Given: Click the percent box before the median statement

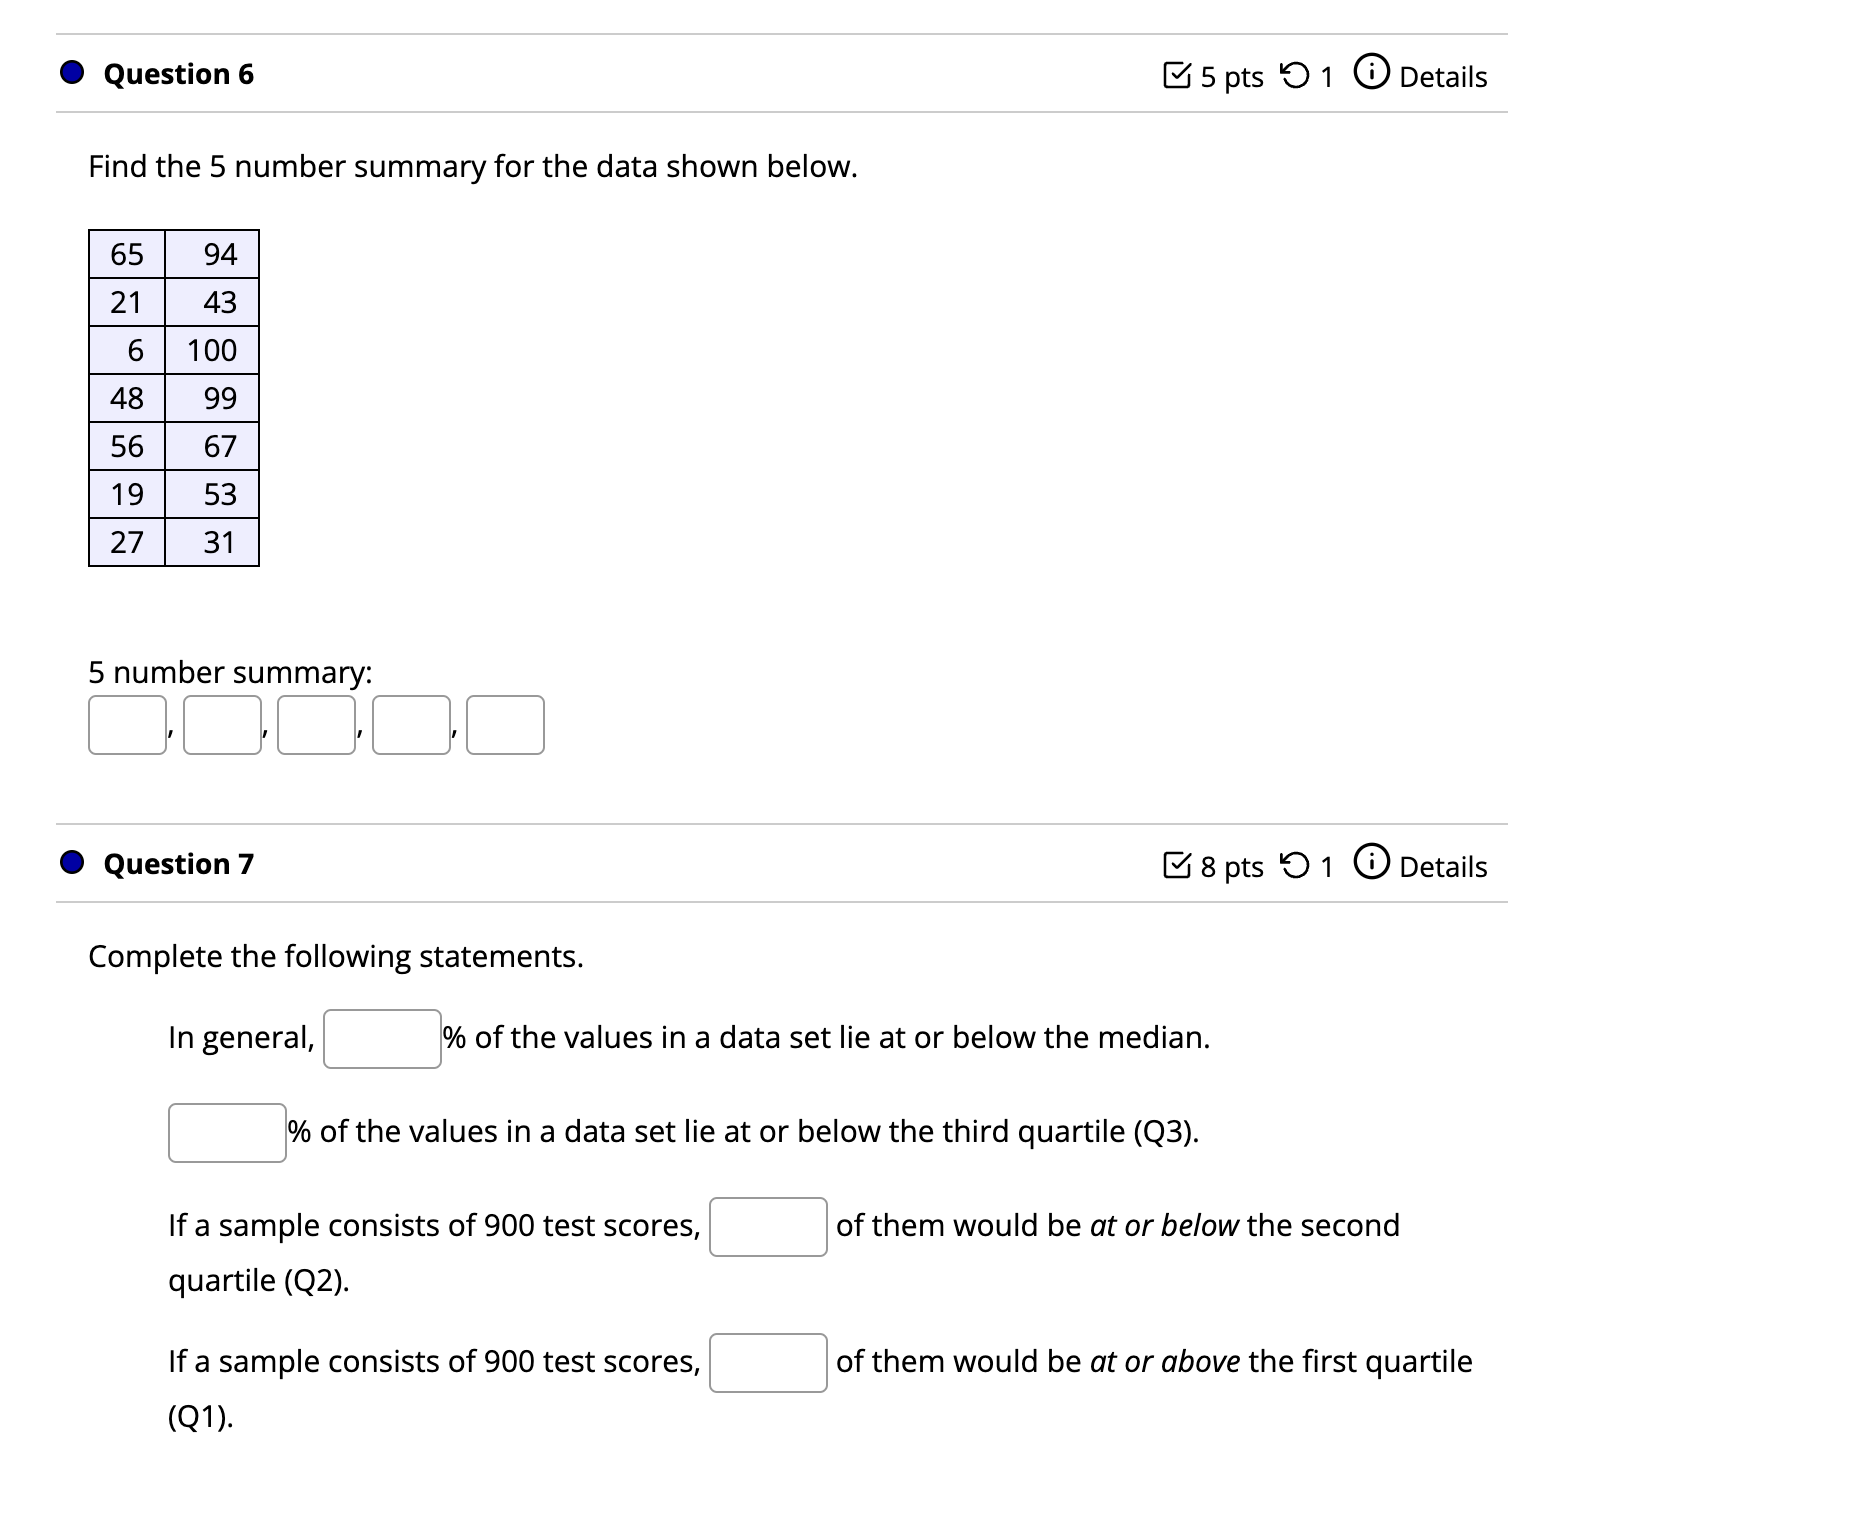Looking at the screenshot, I should (382, 1038).
